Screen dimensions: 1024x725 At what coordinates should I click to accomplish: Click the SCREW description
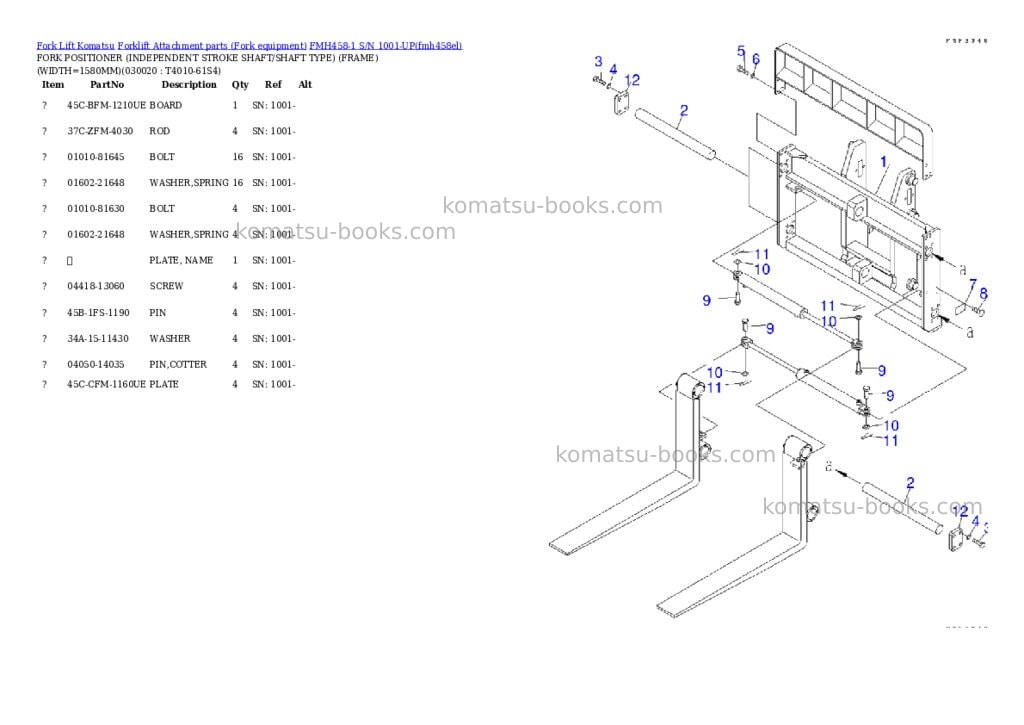coord(167,286)
